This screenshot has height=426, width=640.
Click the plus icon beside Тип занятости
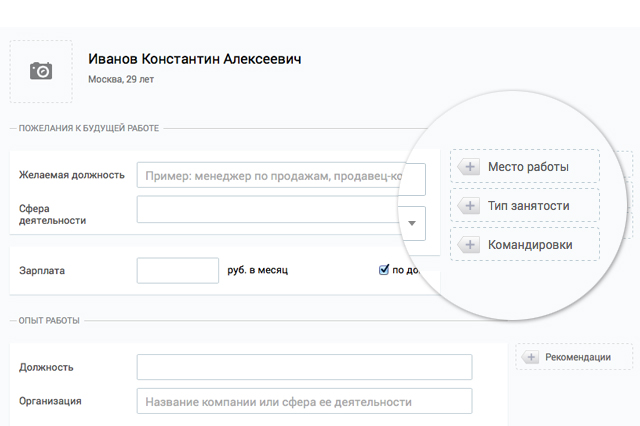tap(468, 205)
